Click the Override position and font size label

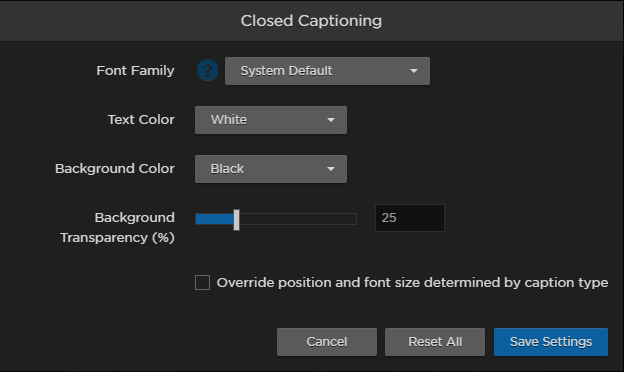tap(412, 282)
